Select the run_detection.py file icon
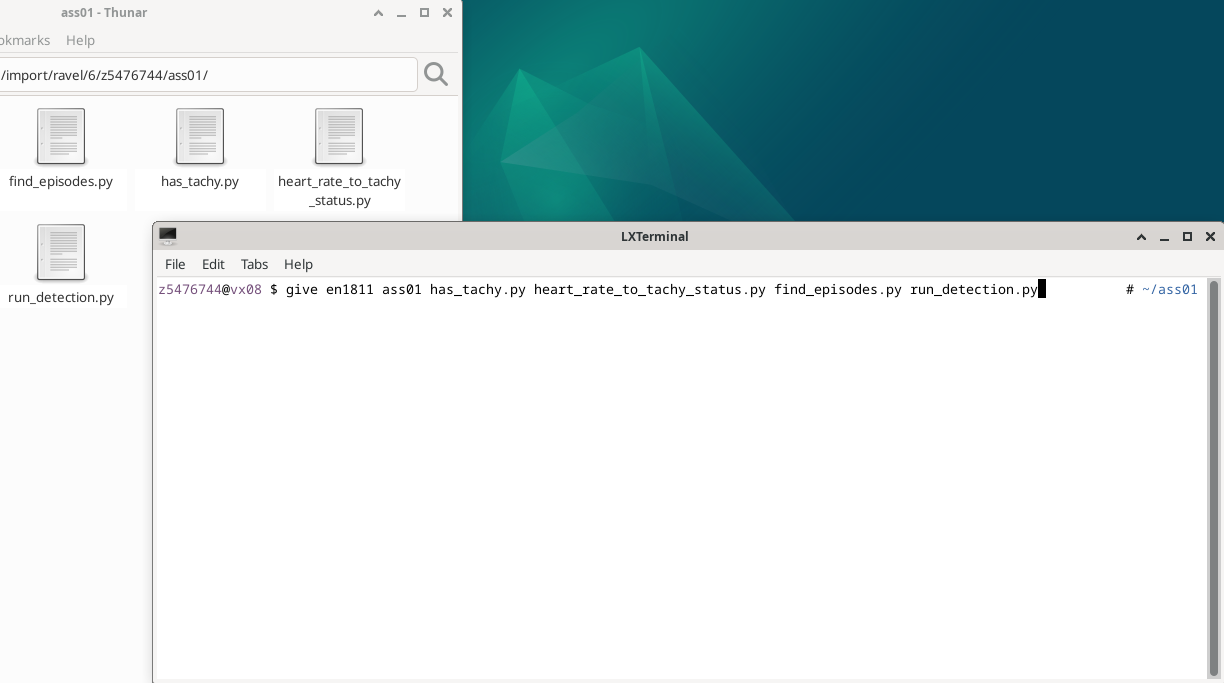Screen dimensions: 1224x683 61,252
